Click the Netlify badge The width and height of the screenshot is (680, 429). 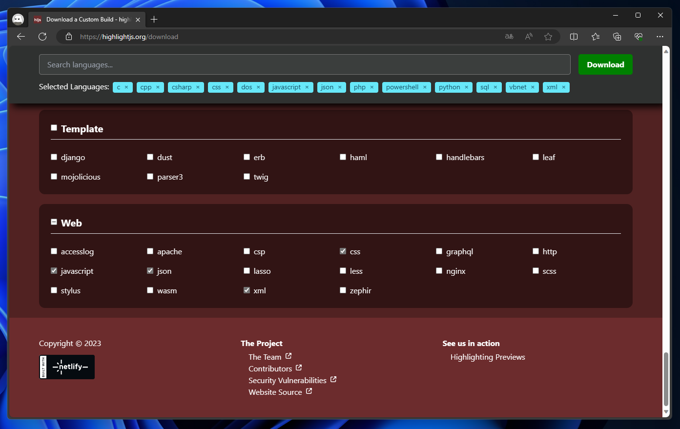[67, 367]
